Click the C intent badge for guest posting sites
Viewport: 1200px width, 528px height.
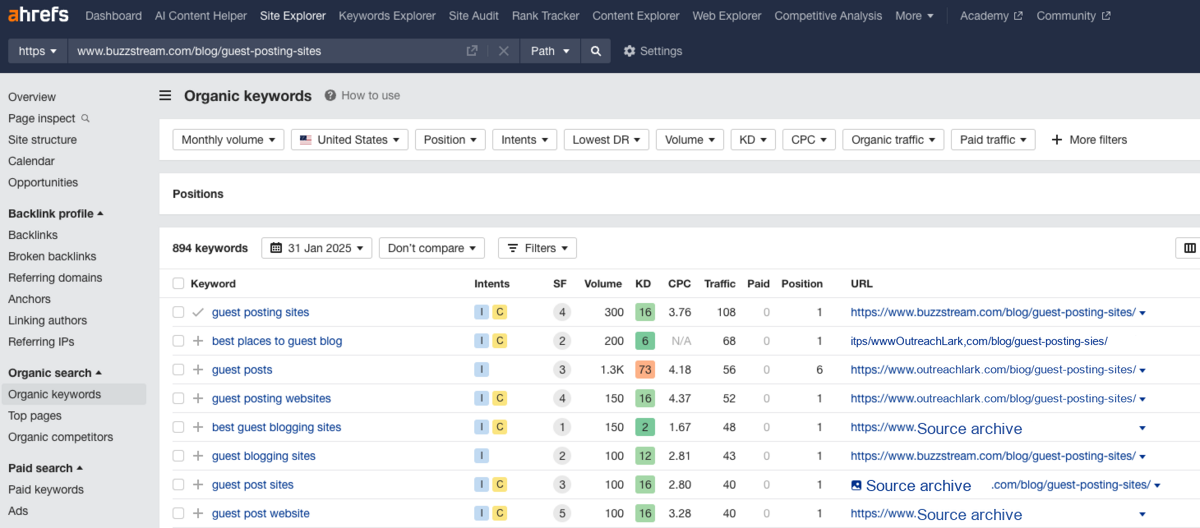(500, 312)
